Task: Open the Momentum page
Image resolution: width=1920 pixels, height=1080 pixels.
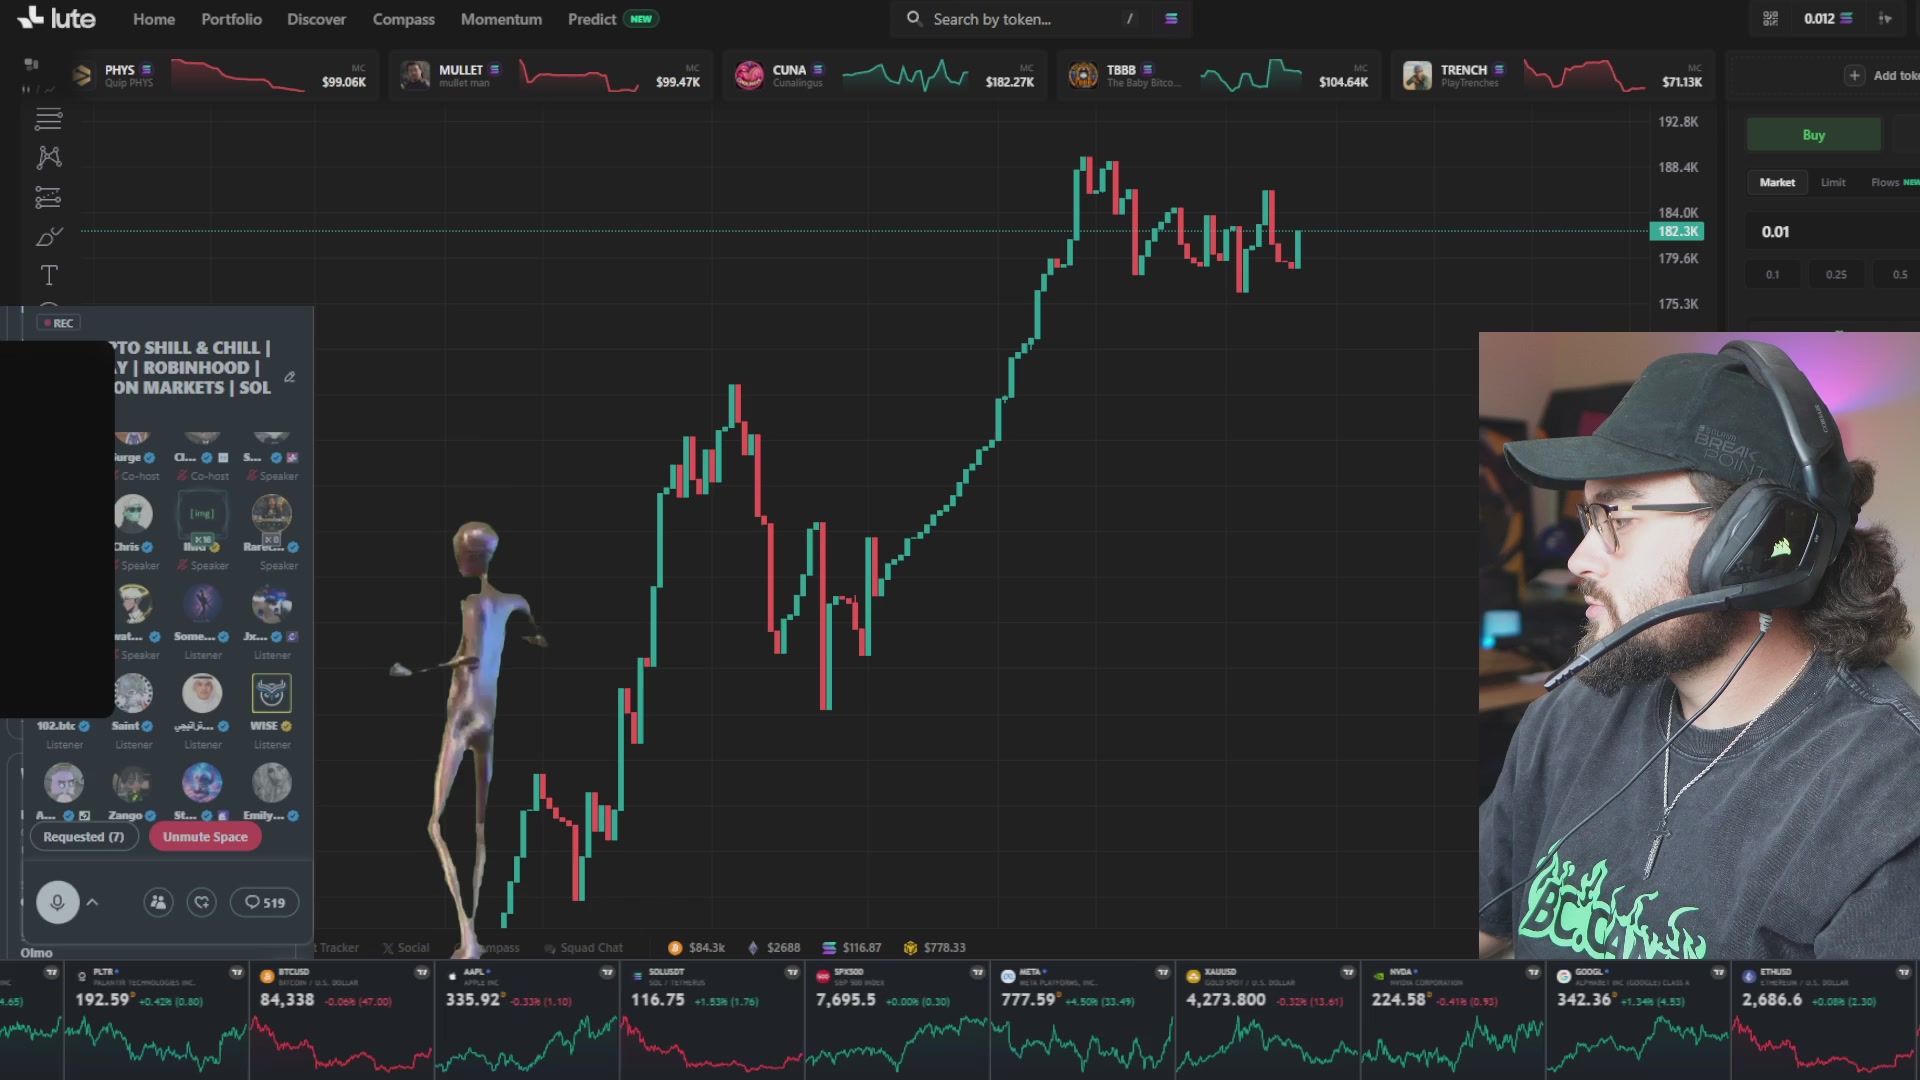Action: coord(501,19)
